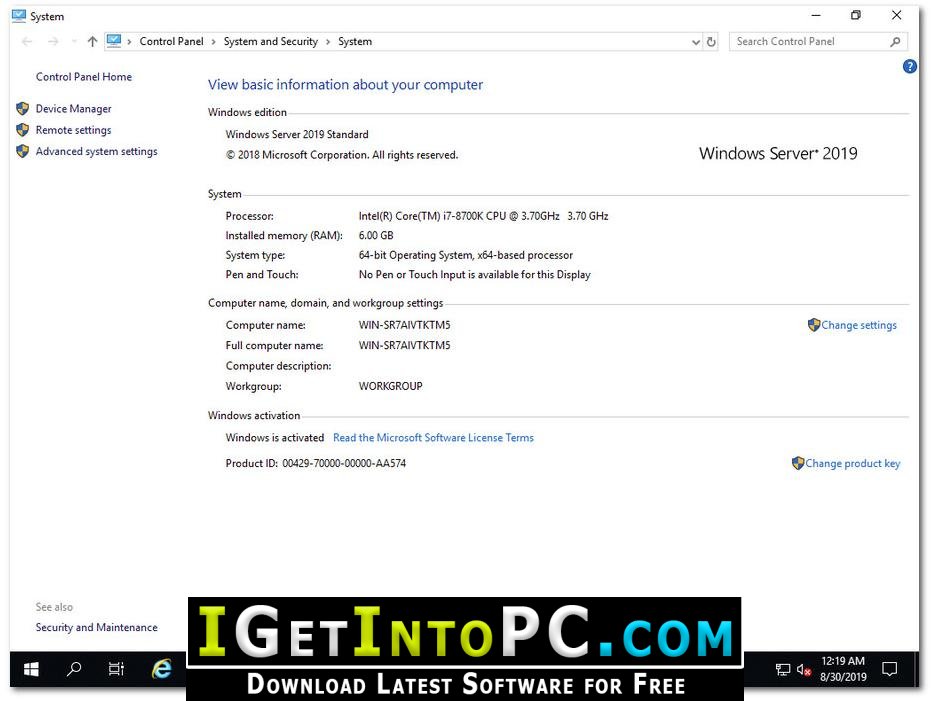The height and width of the screenshot is (701, 931).
Task: Click Change settings for computer name
Action: (x=859, y=325)
